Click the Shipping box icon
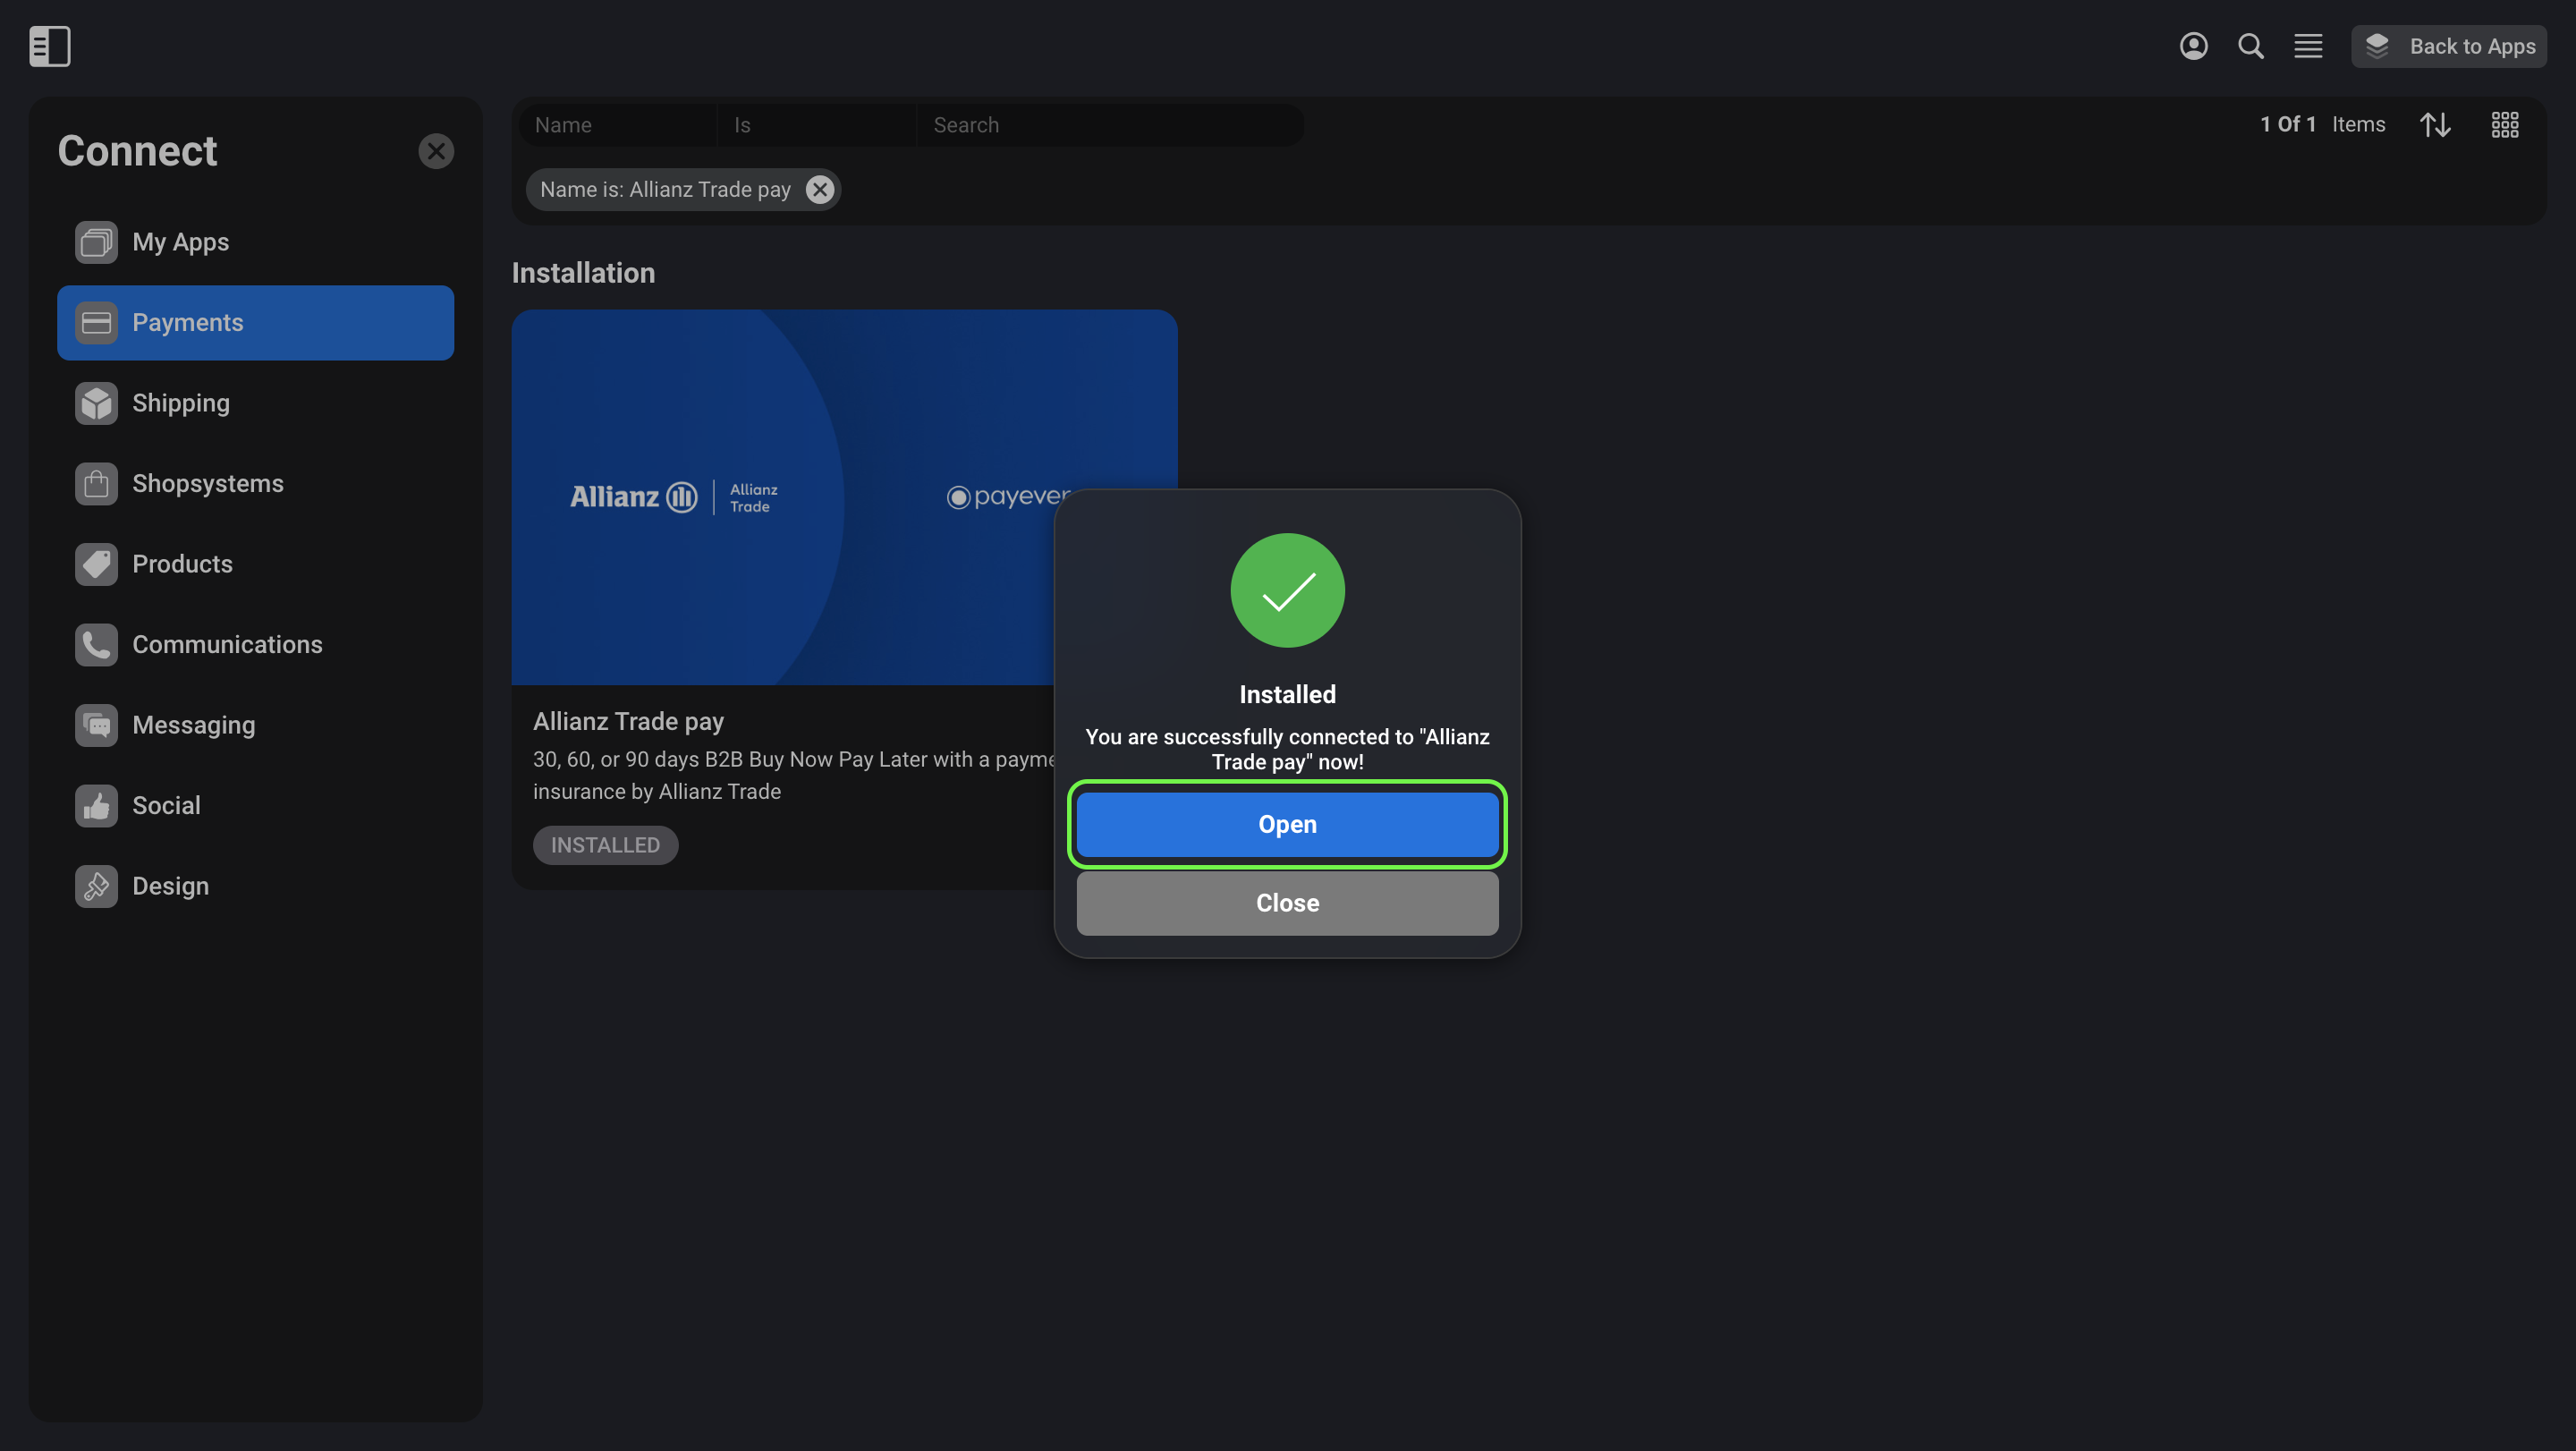 coord(96,403)
